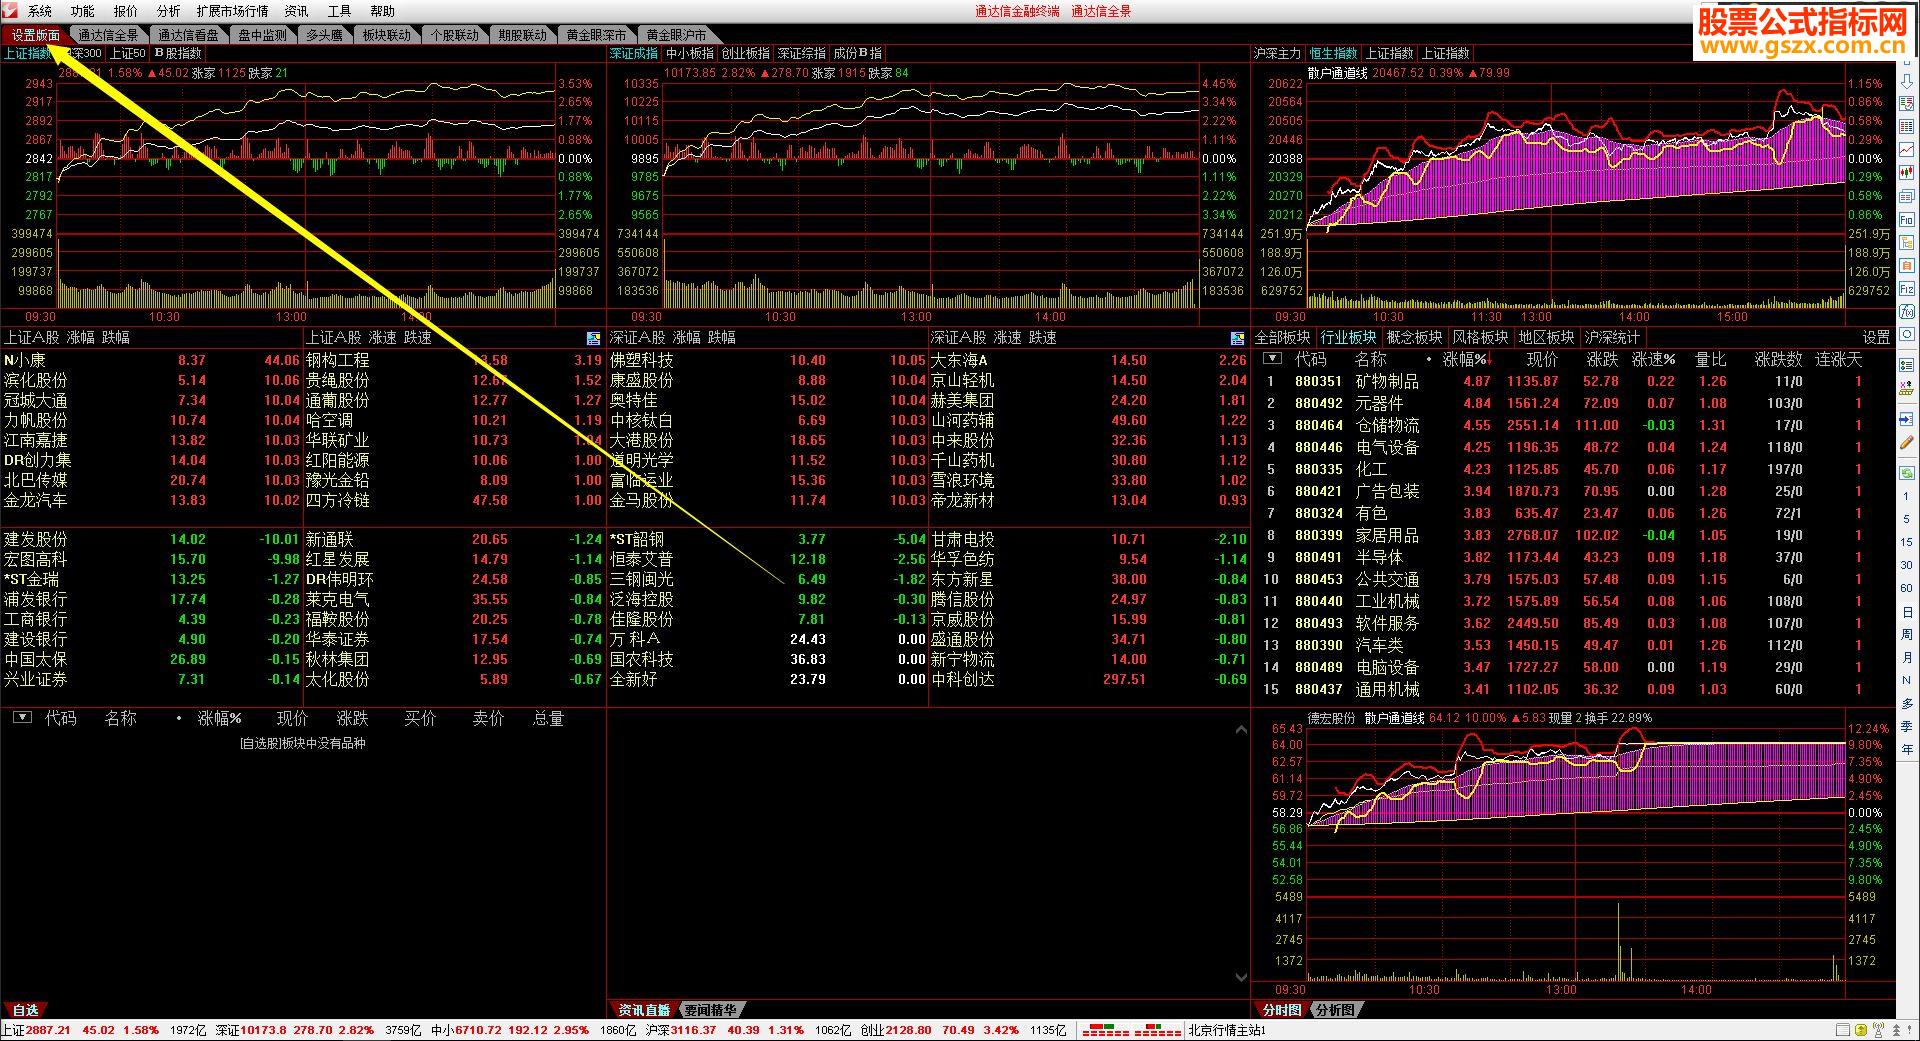Select the 创业板指 index tab
Screen dimensions: 1920x1041
click(x=746, y=53)
